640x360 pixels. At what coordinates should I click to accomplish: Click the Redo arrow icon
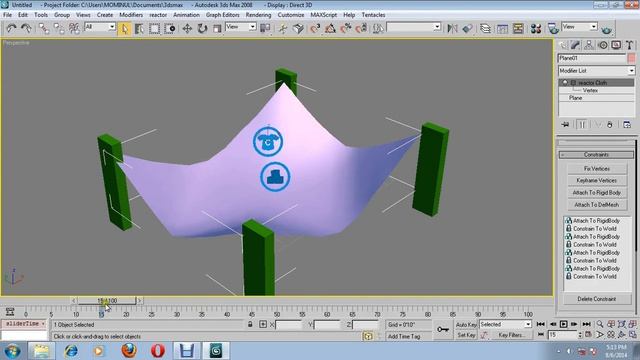click(x=26, y=28)
